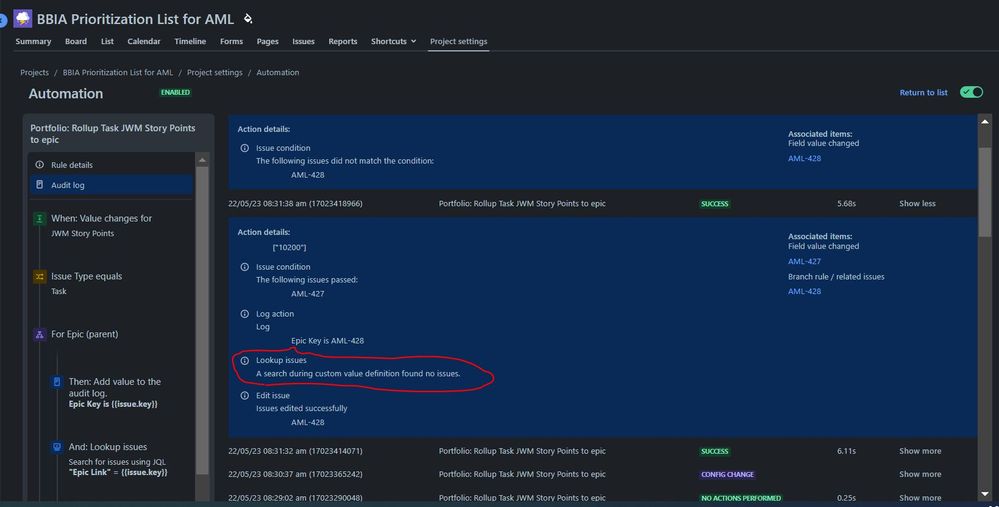This screenshot has width=999, height=507.
Task: Click the rule panel scrollbar thumb
Action: (x=202, y=321)
